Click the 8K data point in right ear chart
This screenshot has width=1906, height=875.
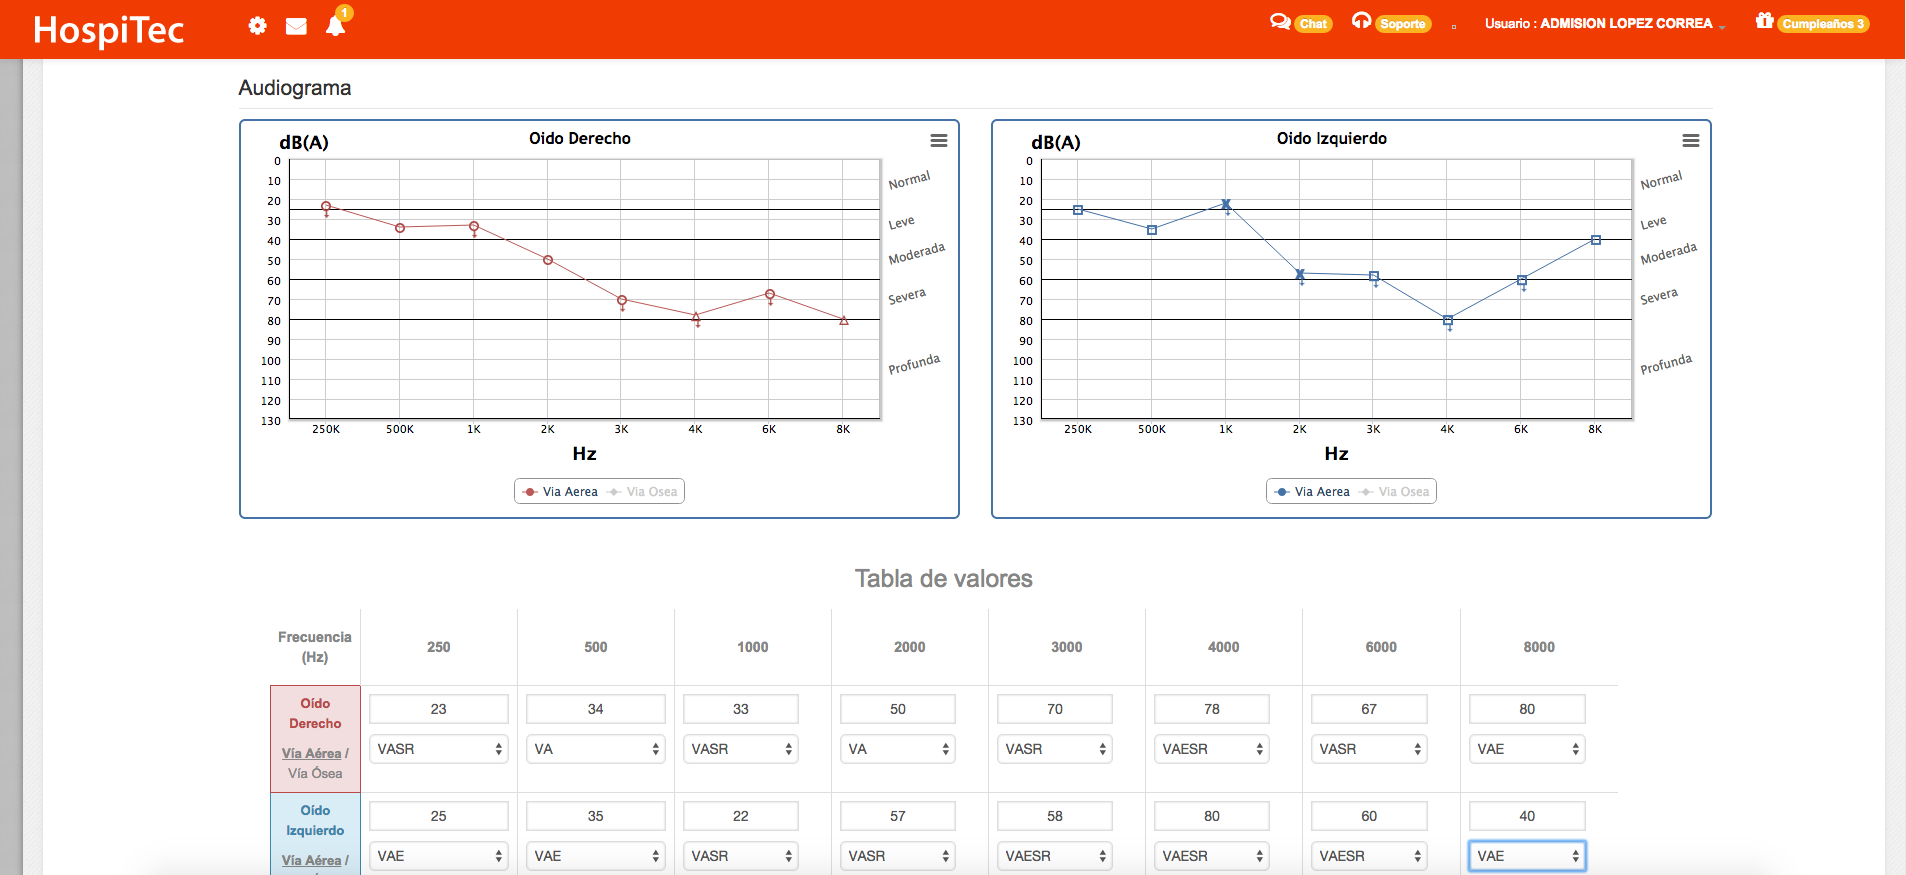point(843,321)
